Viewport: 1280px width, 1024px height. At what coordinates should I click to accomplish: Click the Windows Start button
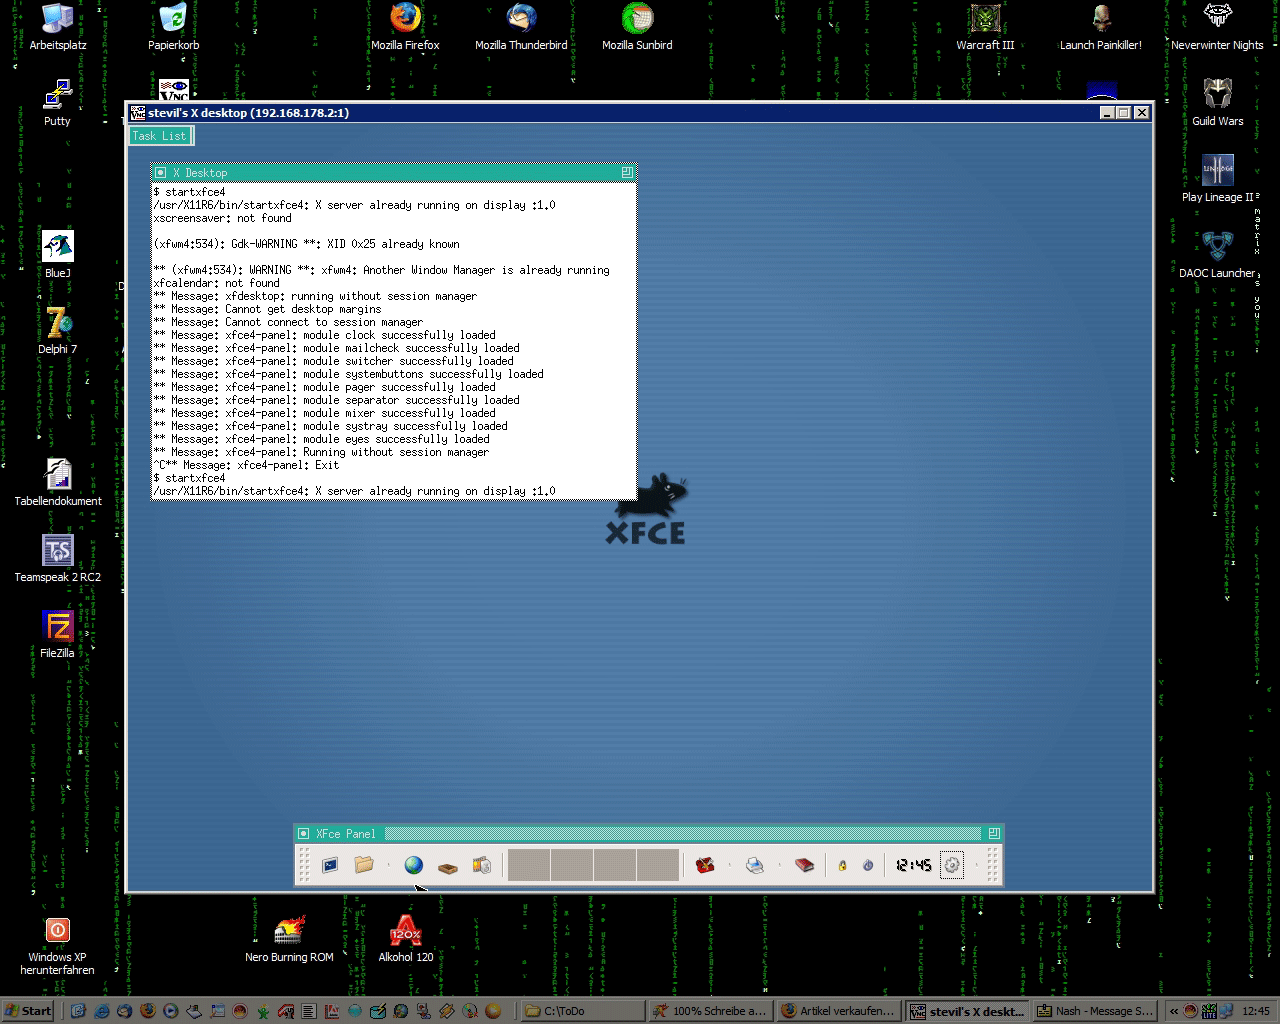coord(28,1011)
